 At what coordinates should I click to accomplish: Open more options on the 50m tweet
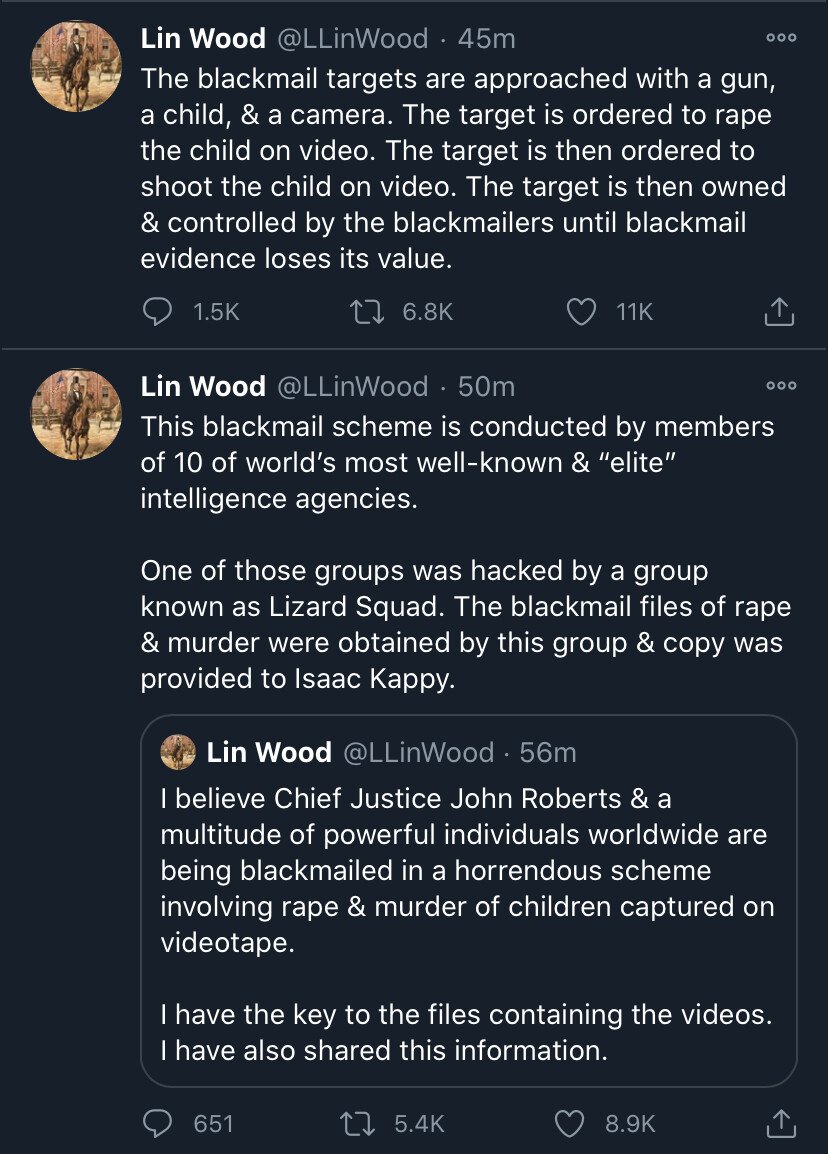tap(780, 386)
